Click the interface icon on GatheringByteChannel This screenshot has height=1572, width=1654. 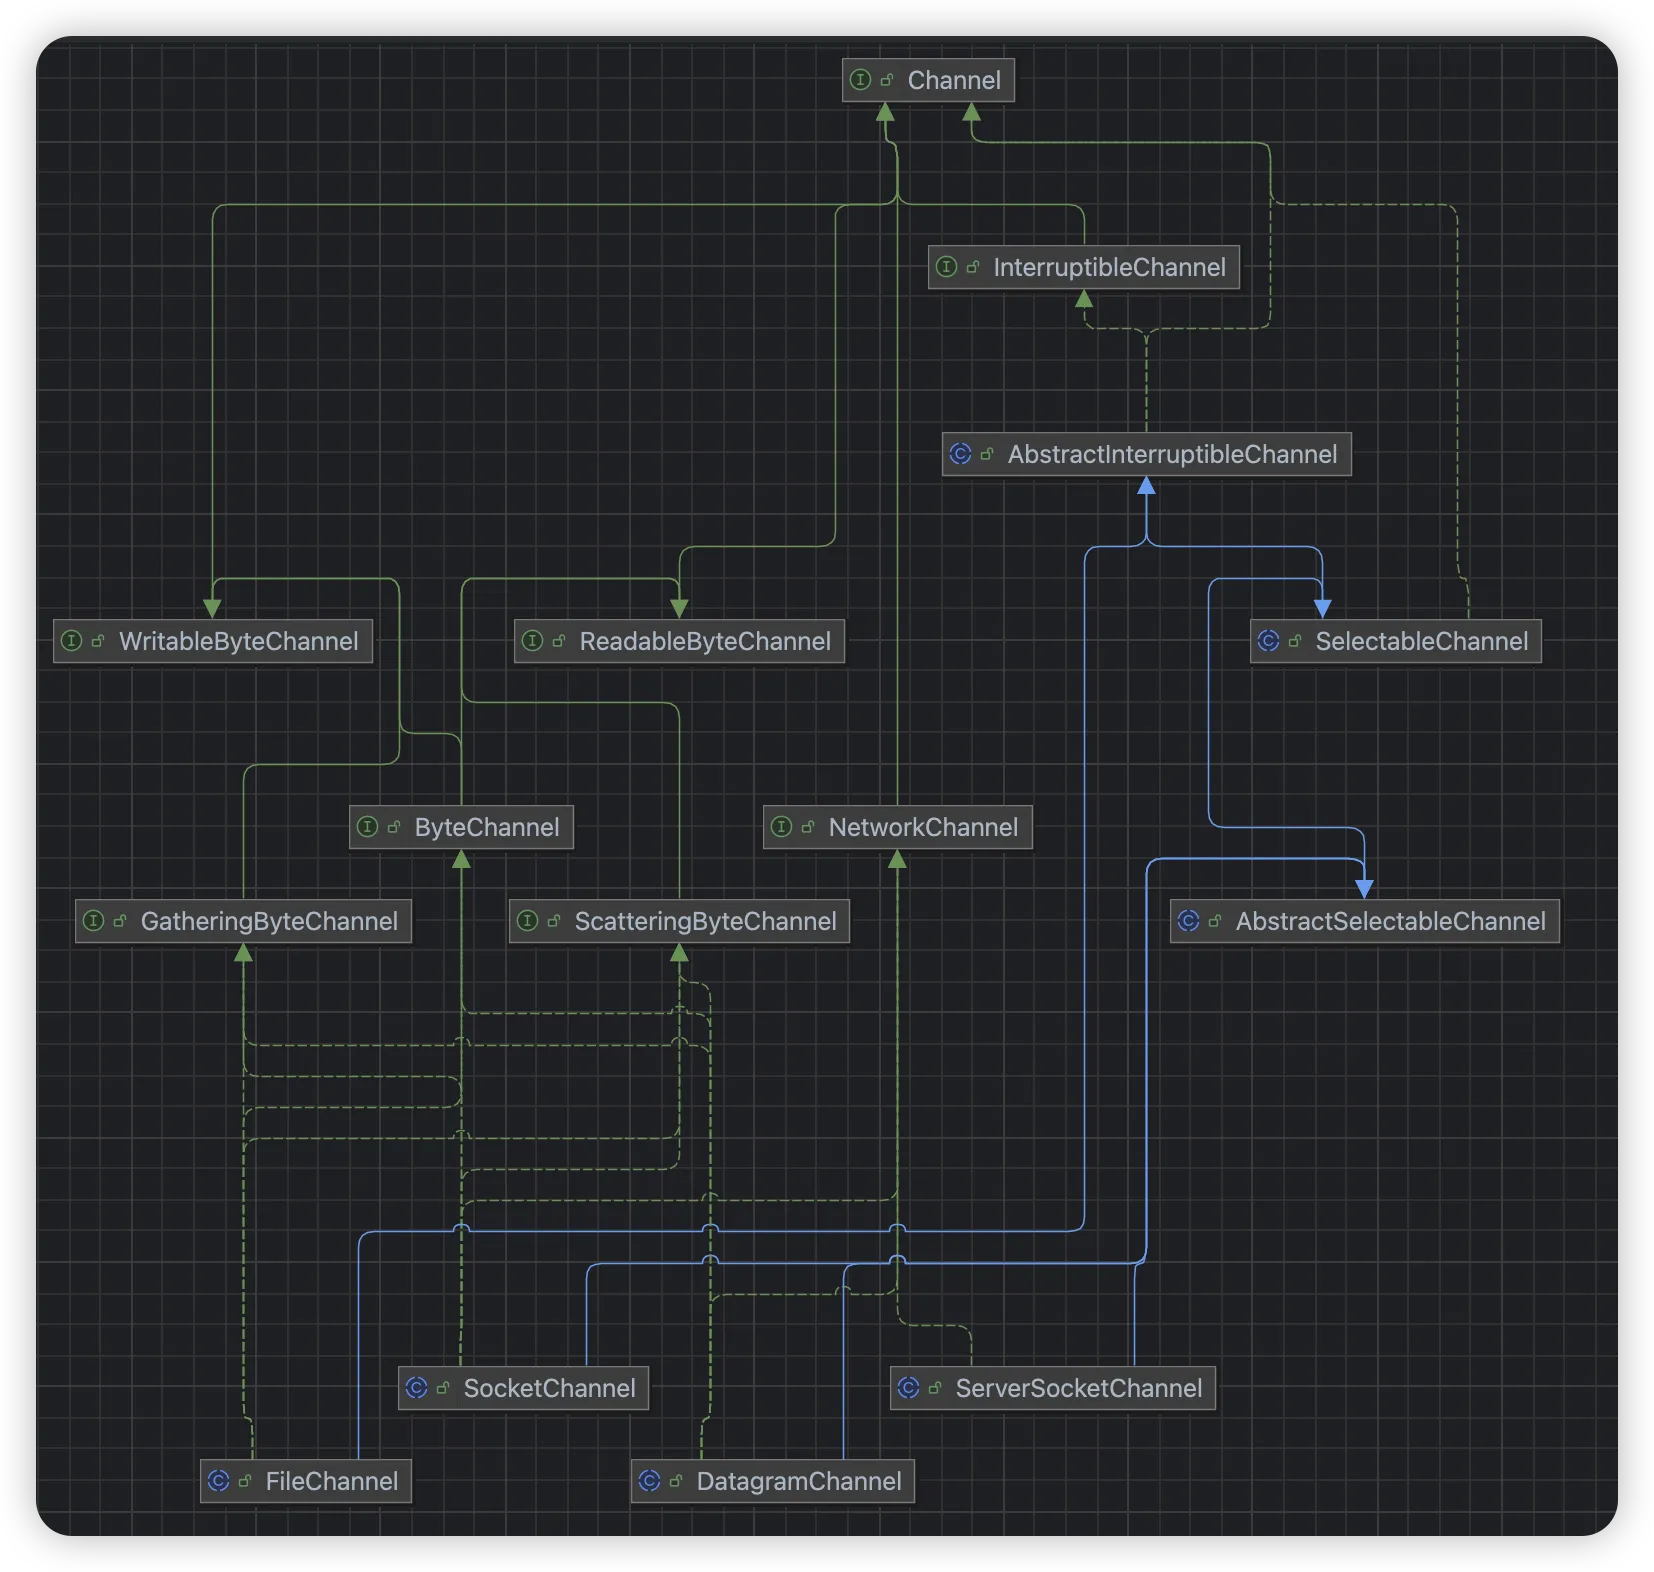click(94, 921)
